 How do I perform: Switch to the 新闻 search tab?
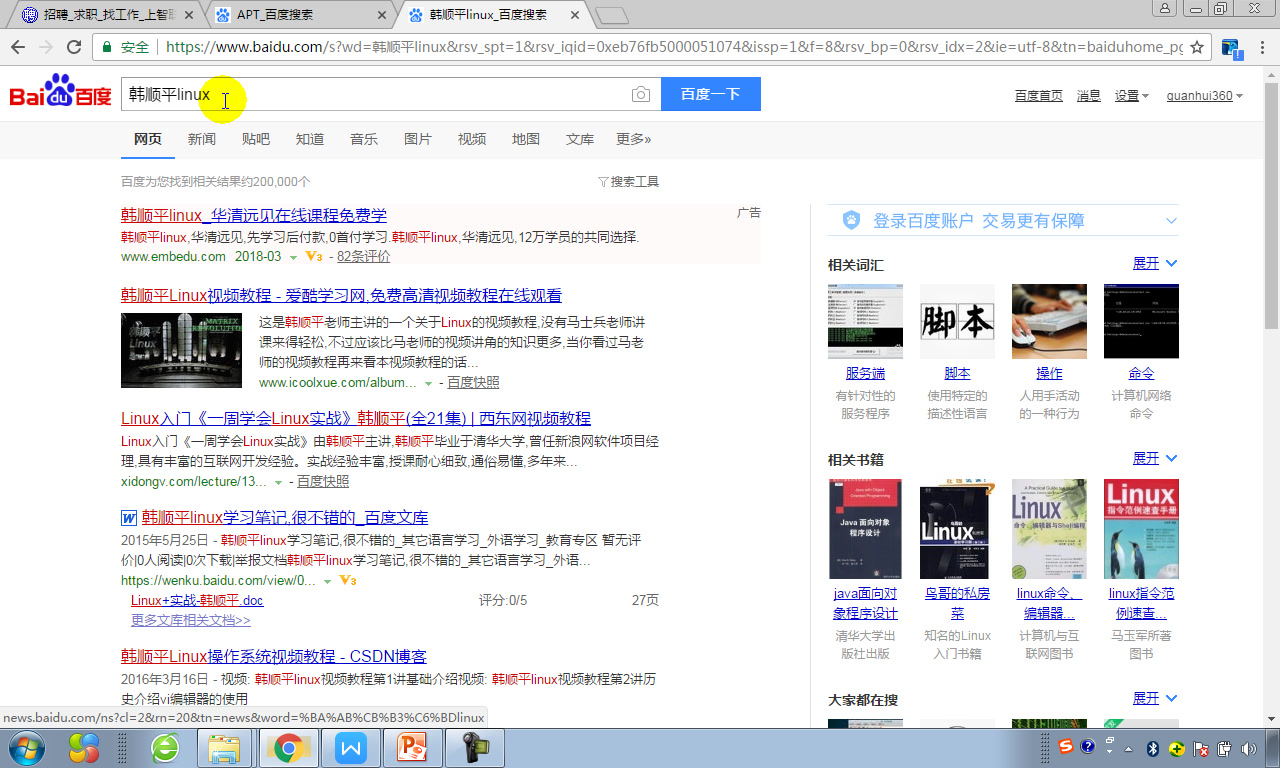pos(202,139)
